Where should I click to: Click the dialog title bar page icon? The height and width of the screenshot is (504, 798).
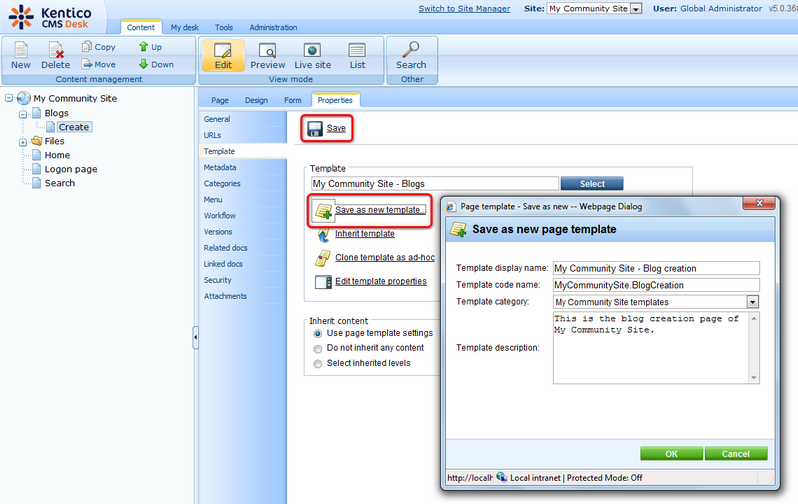tap(450, 207)
